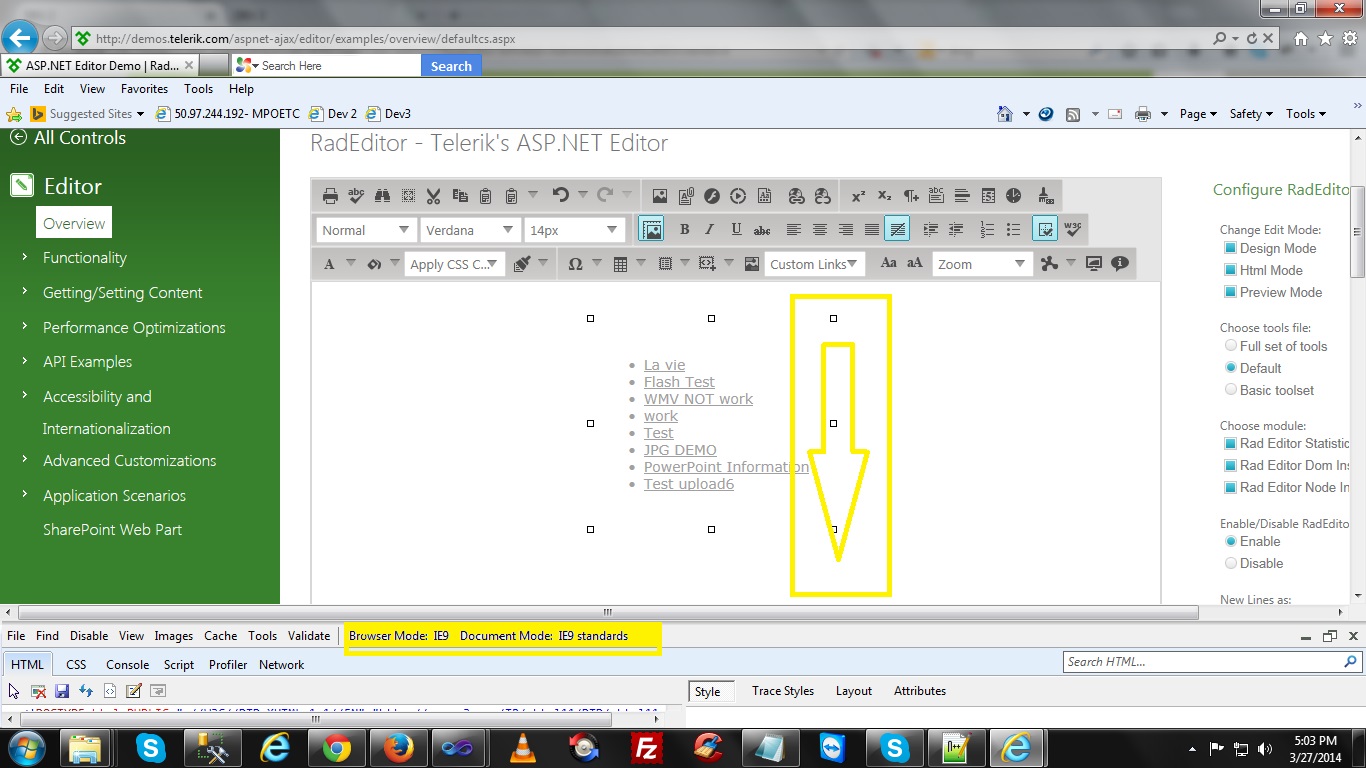The height and width of the screenshot is (768, 1366).
Task: Toggle the Design Mode checkbox
Action: 1231,248
